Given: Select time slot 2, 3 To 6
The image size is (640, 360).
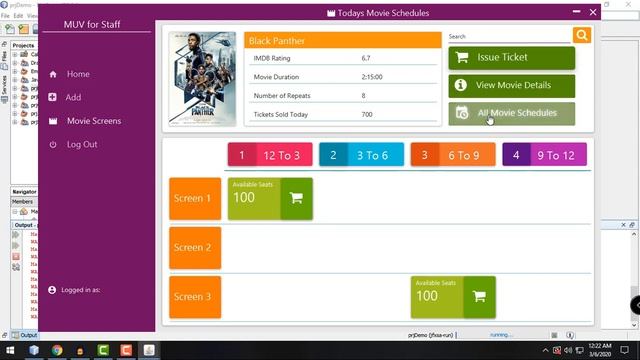Looking at the screenshot, I should pyautogui.click(x=361, y=155).
